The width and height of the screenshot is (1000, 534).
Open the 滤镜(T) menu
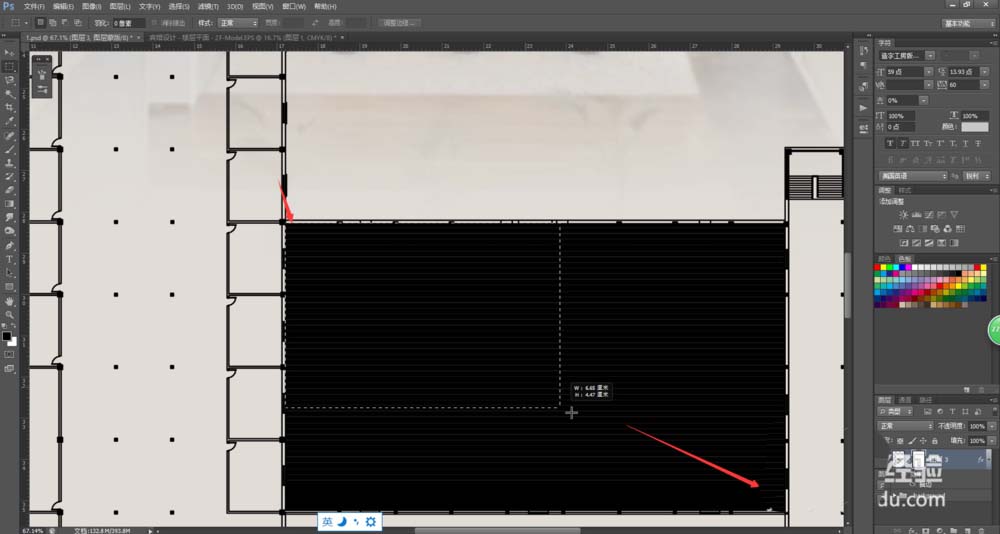208,6
